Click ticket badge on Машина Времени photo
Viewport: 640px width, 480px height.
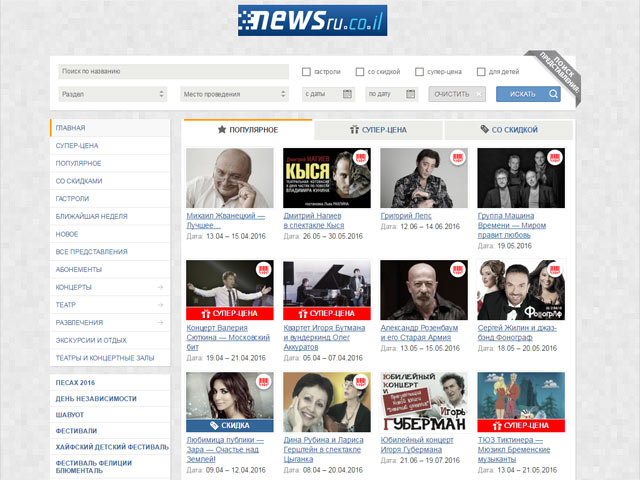pyautogui.click(x=555, y=158)
